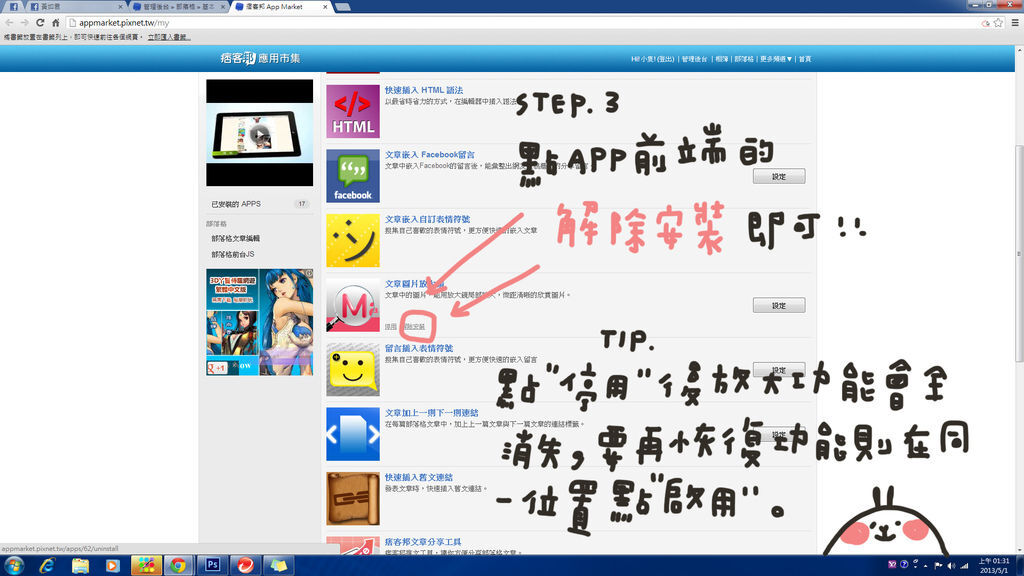Switch to the second Facebook tab

click(x=75, y=7)
